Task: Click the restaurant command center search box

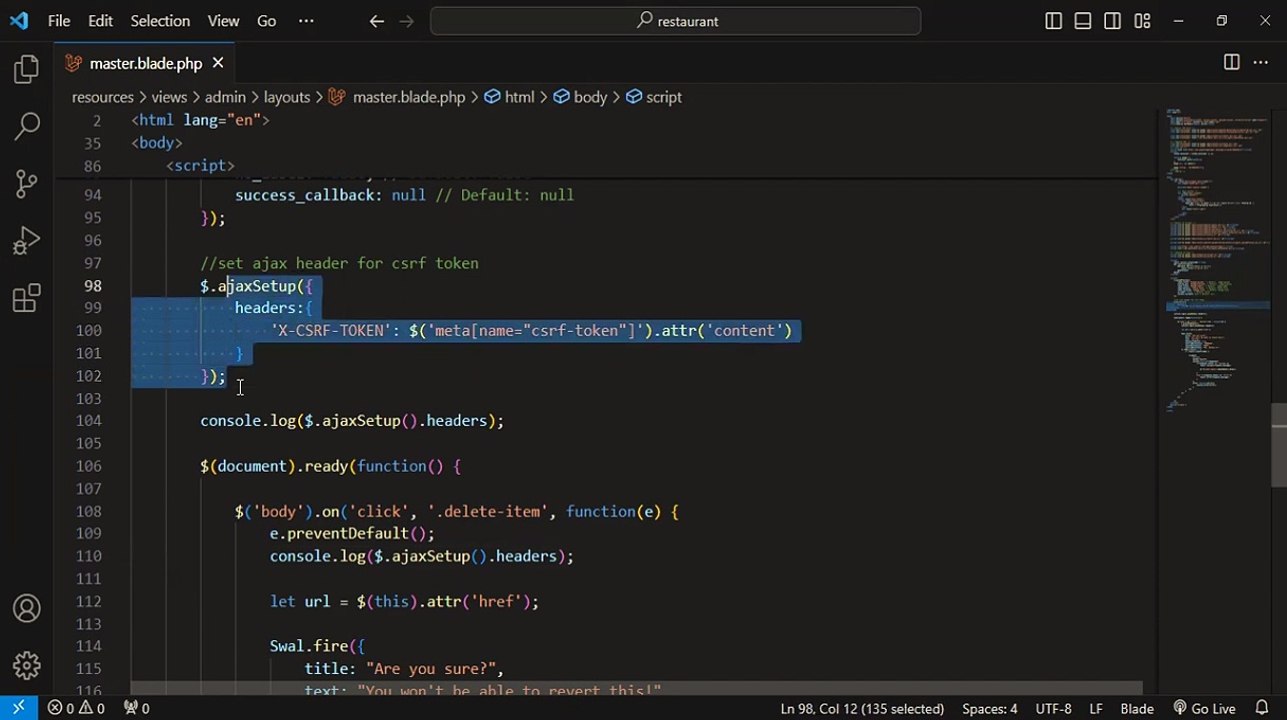Action: [676, 21]
